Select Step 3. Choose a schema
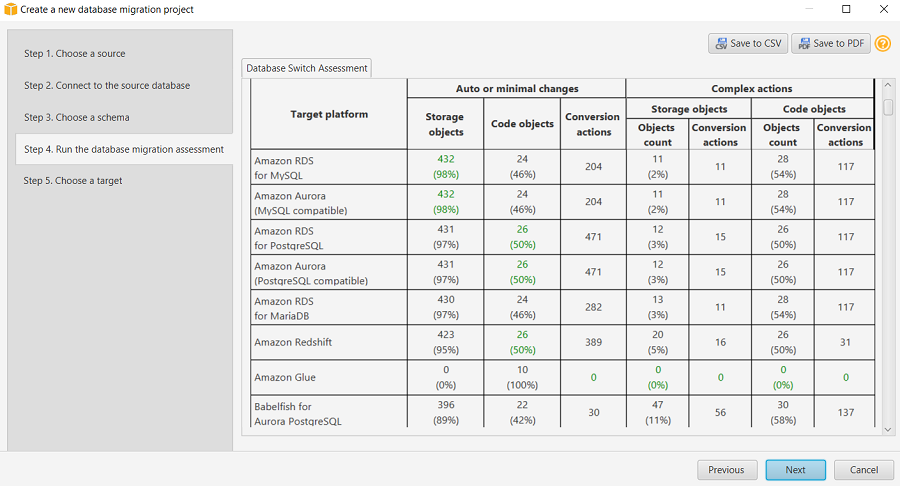 click(x=77, y=118)
